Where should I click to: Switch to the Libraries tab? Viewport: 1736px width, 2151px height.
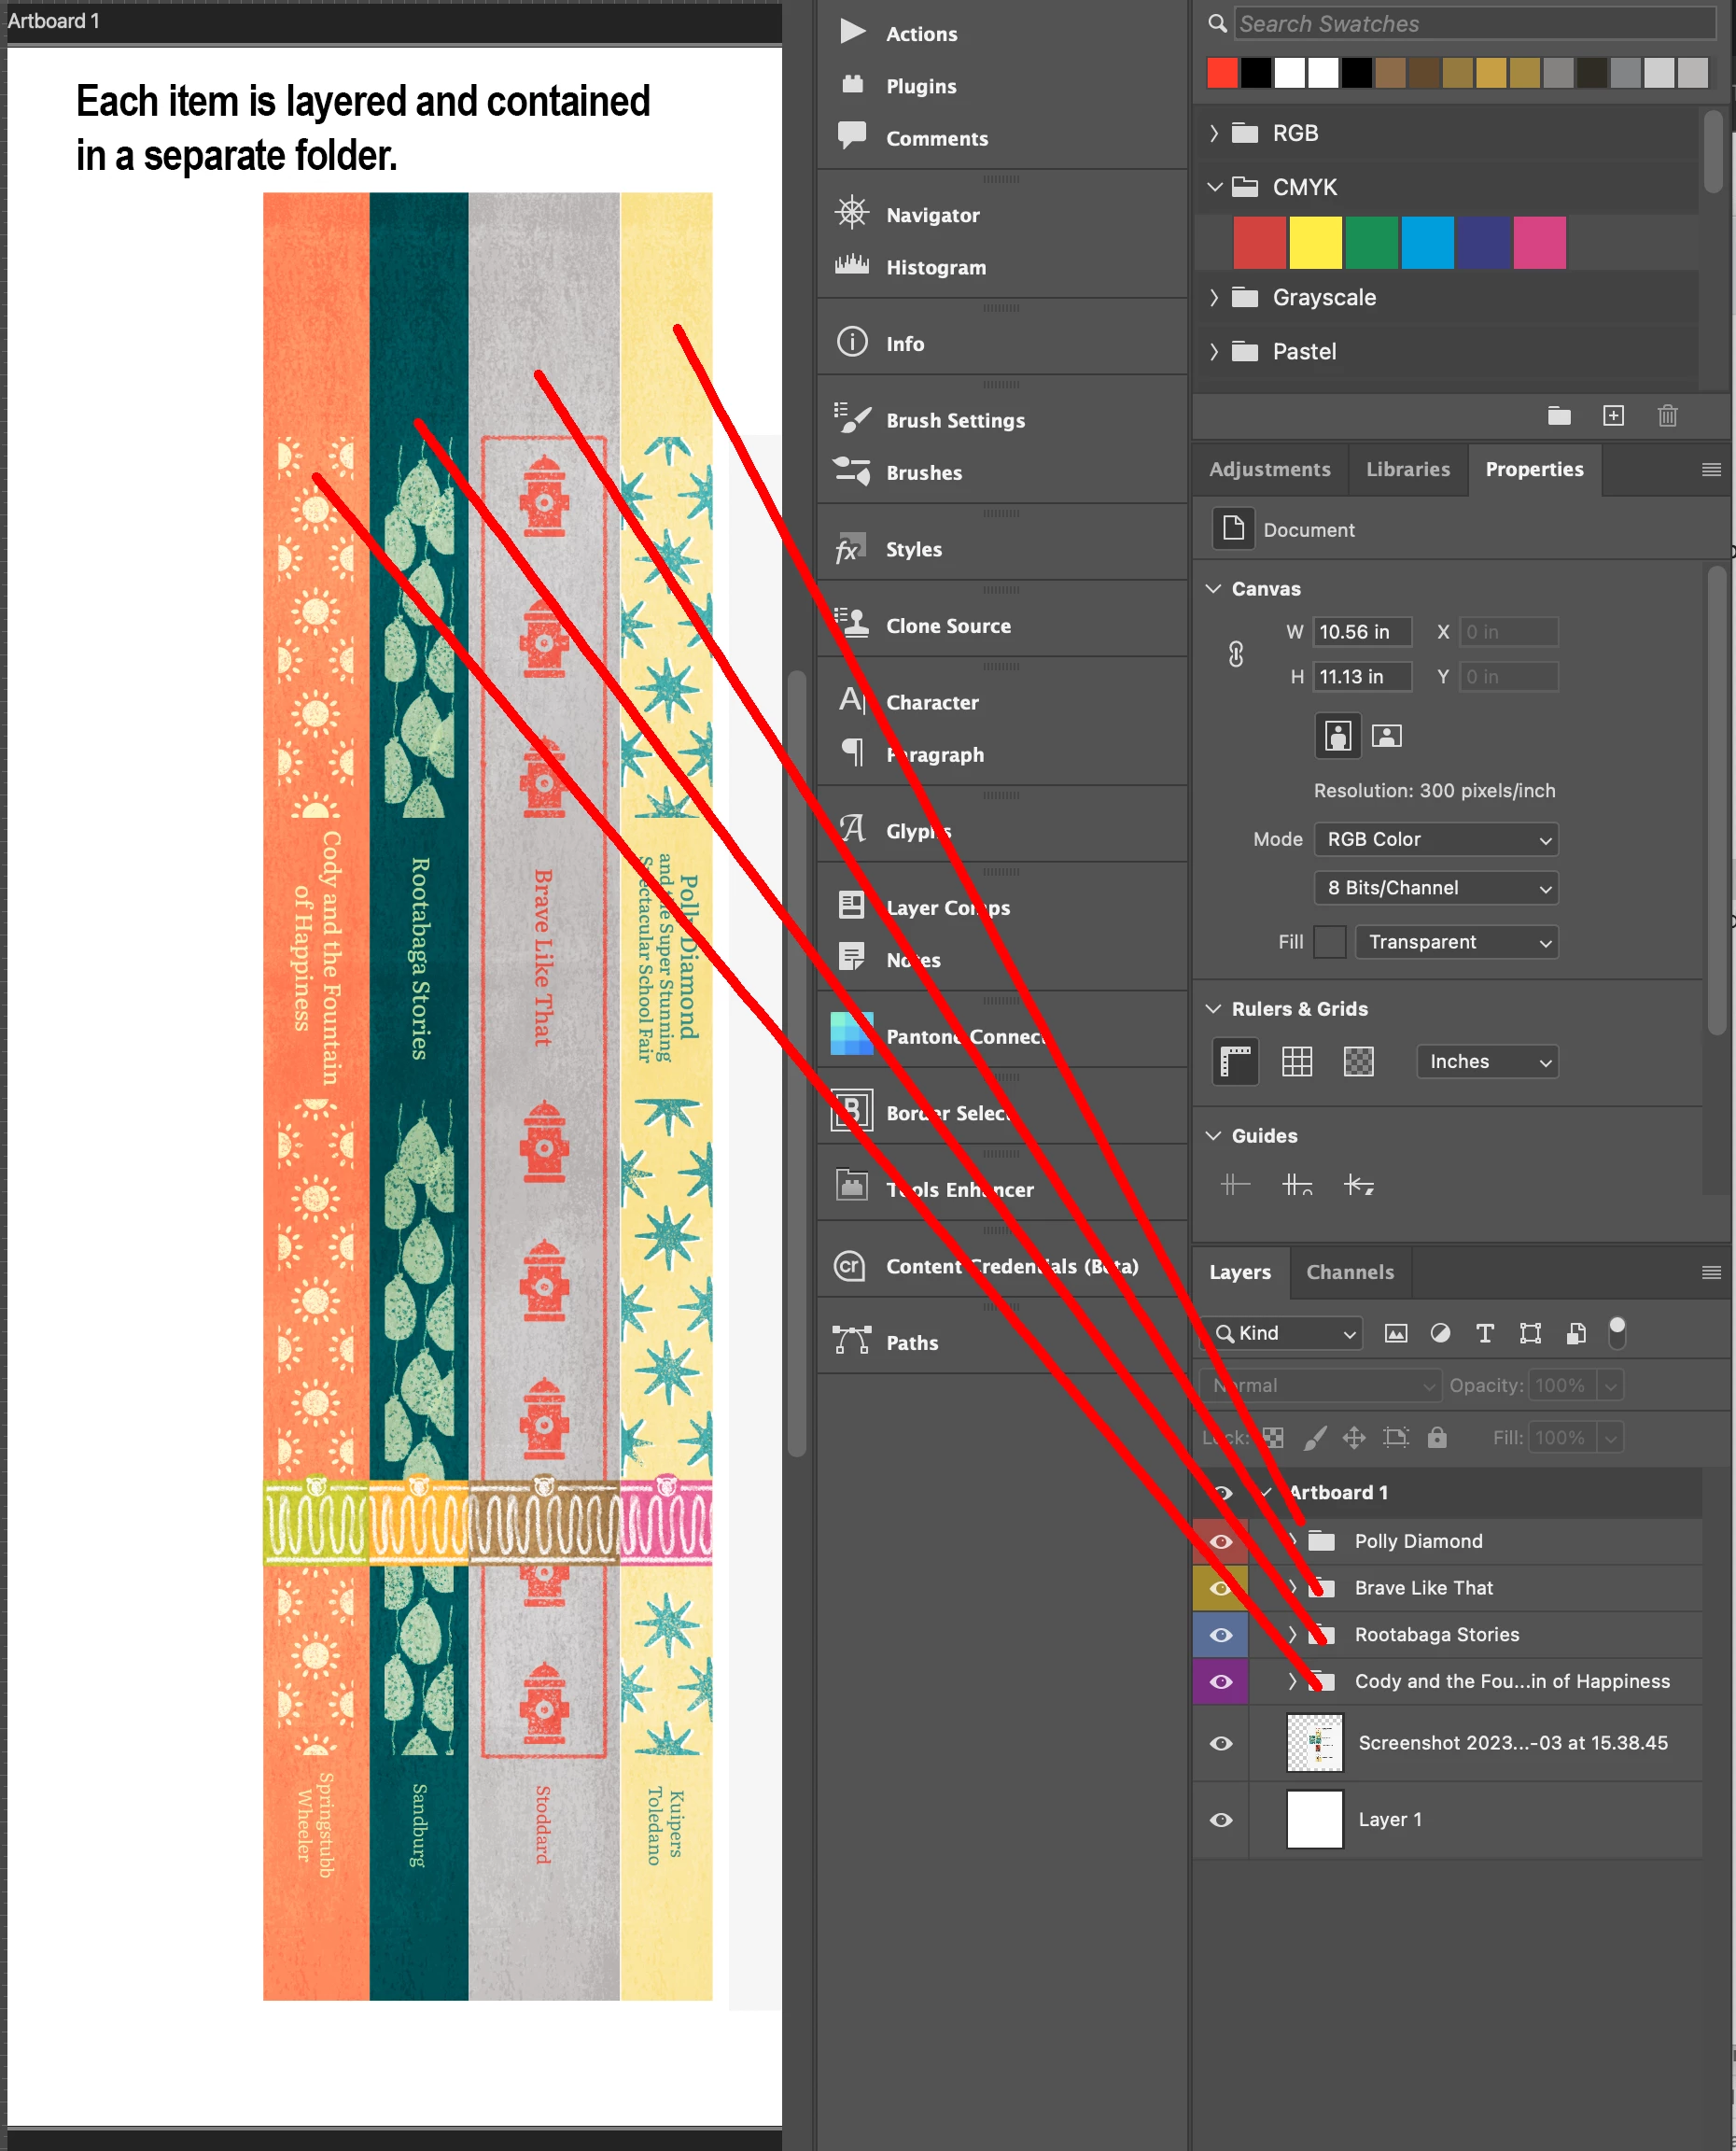(x=1408, y=470)
